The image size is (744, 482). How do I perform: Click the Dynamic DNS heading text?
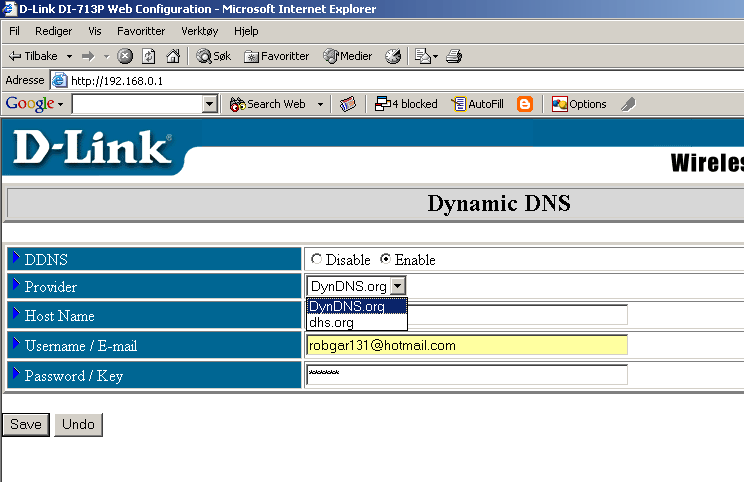pyautogui.click(x=499, y=204)
